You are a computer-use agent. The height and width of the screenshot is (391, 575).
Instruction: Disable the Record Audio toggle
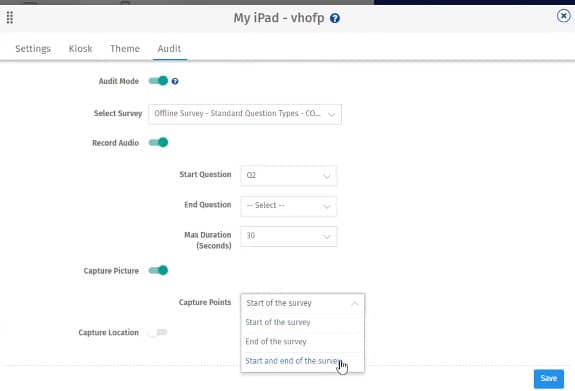point(158,142)
